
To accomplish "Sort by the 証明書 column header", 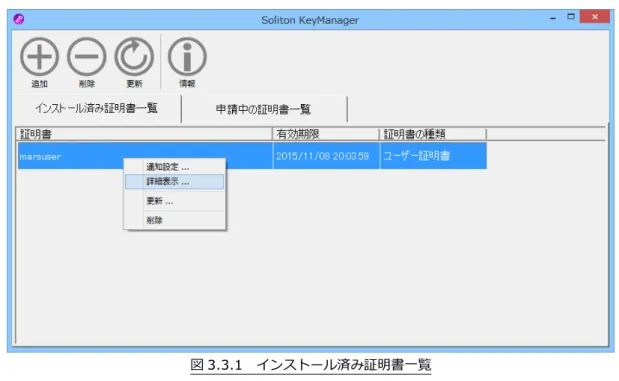I will tap(144, 134).
